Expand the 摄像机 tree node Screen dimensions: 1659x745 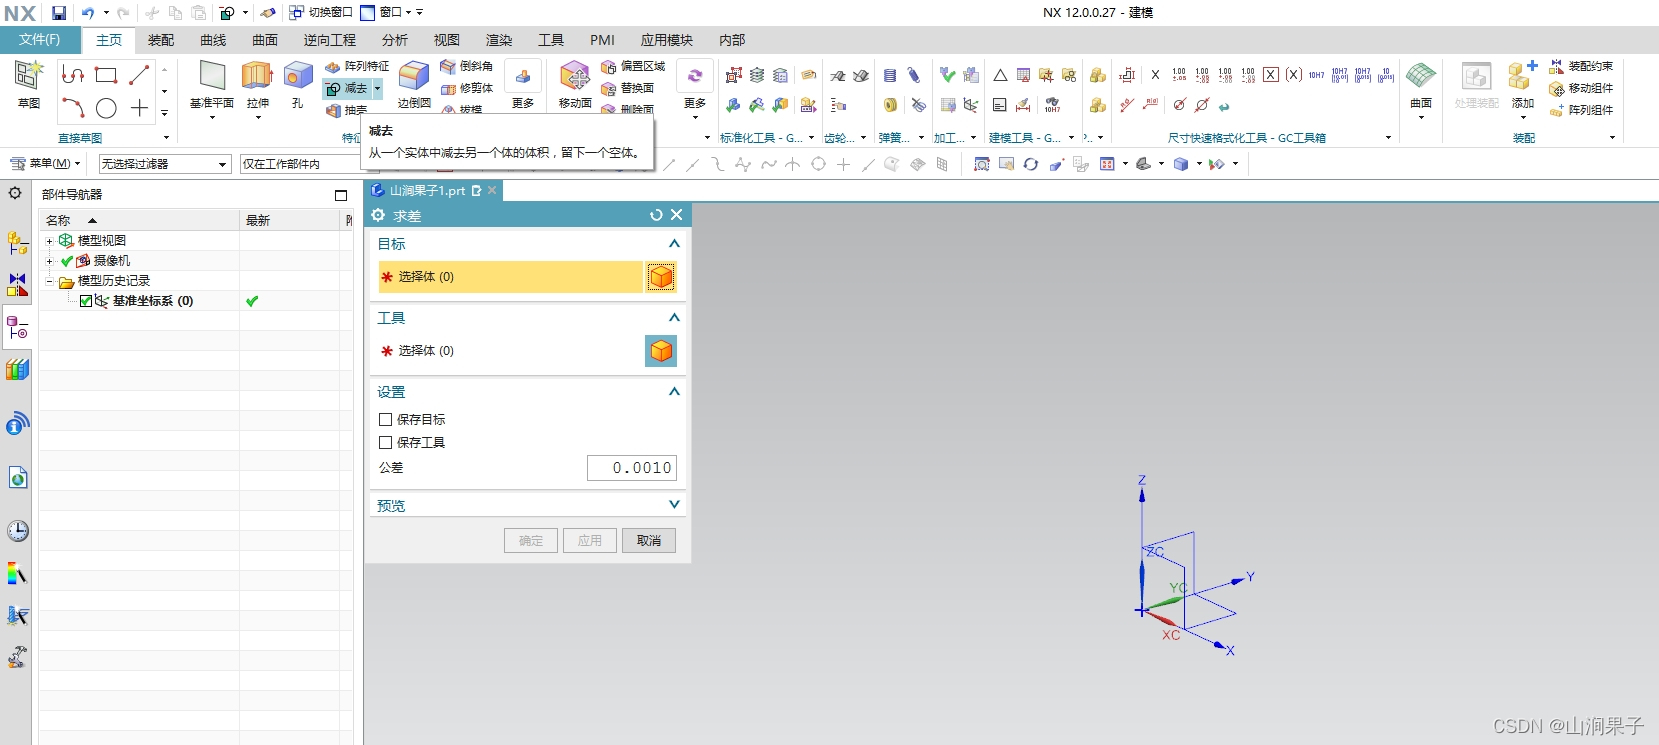(49, 261)
